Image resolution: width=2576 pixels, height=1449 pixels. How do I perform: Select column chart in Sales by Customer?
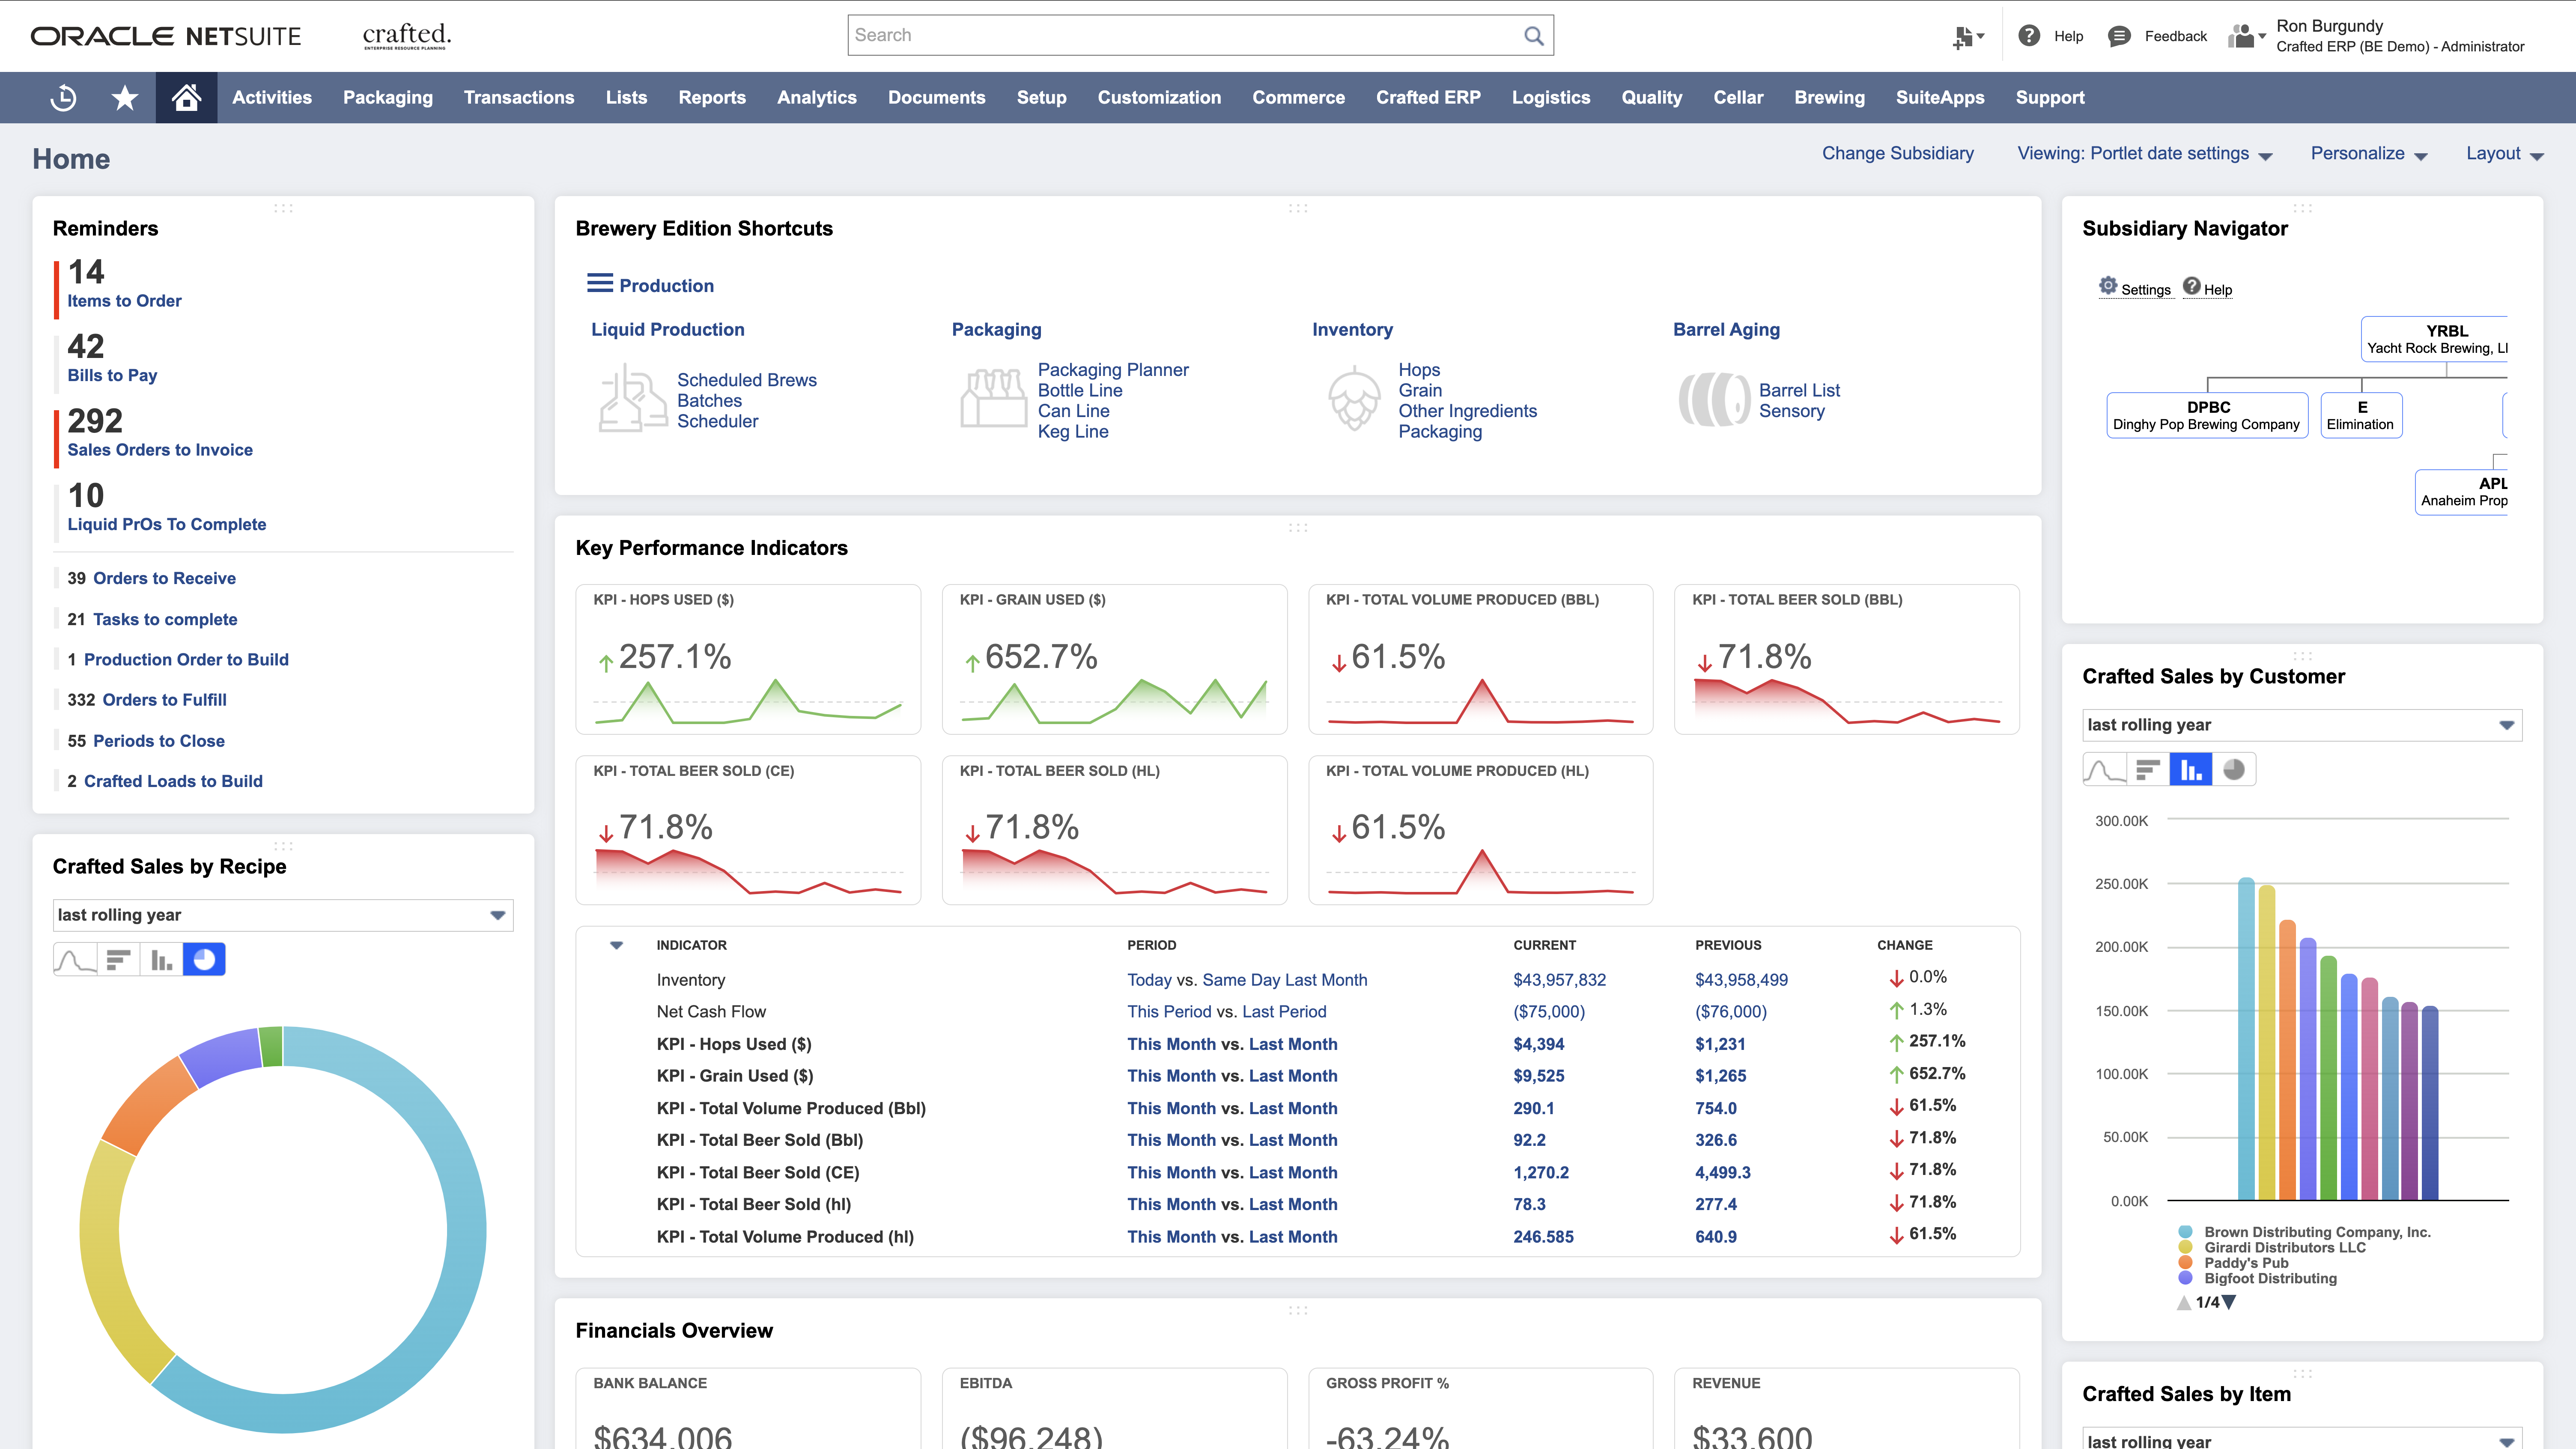tap(2190, 770)
